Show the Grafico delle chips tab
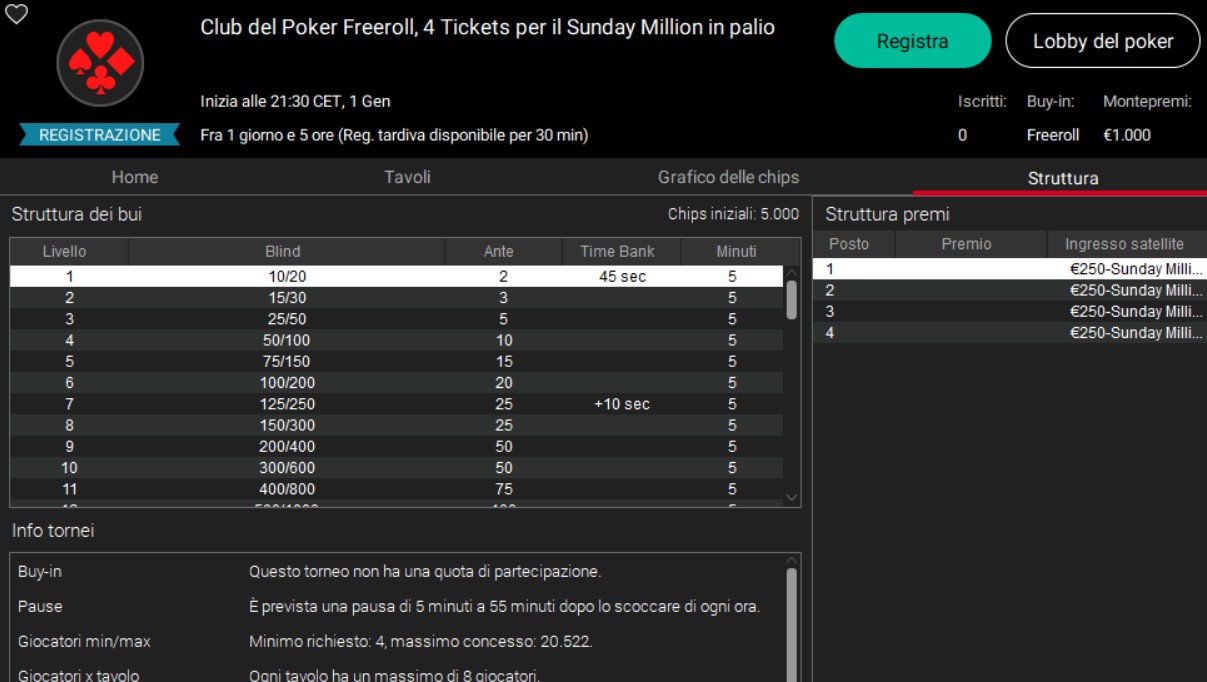This screenshot has height=682, width=1207. click(x=728, y=177)
